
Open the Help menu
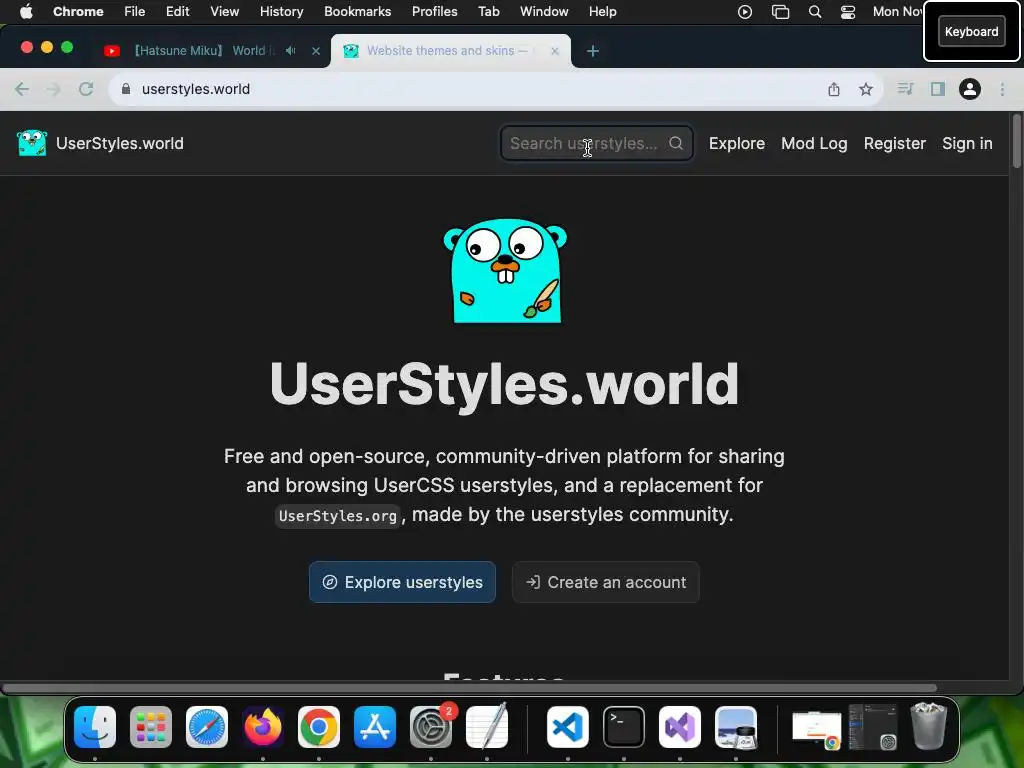click(x=602, y=11)
